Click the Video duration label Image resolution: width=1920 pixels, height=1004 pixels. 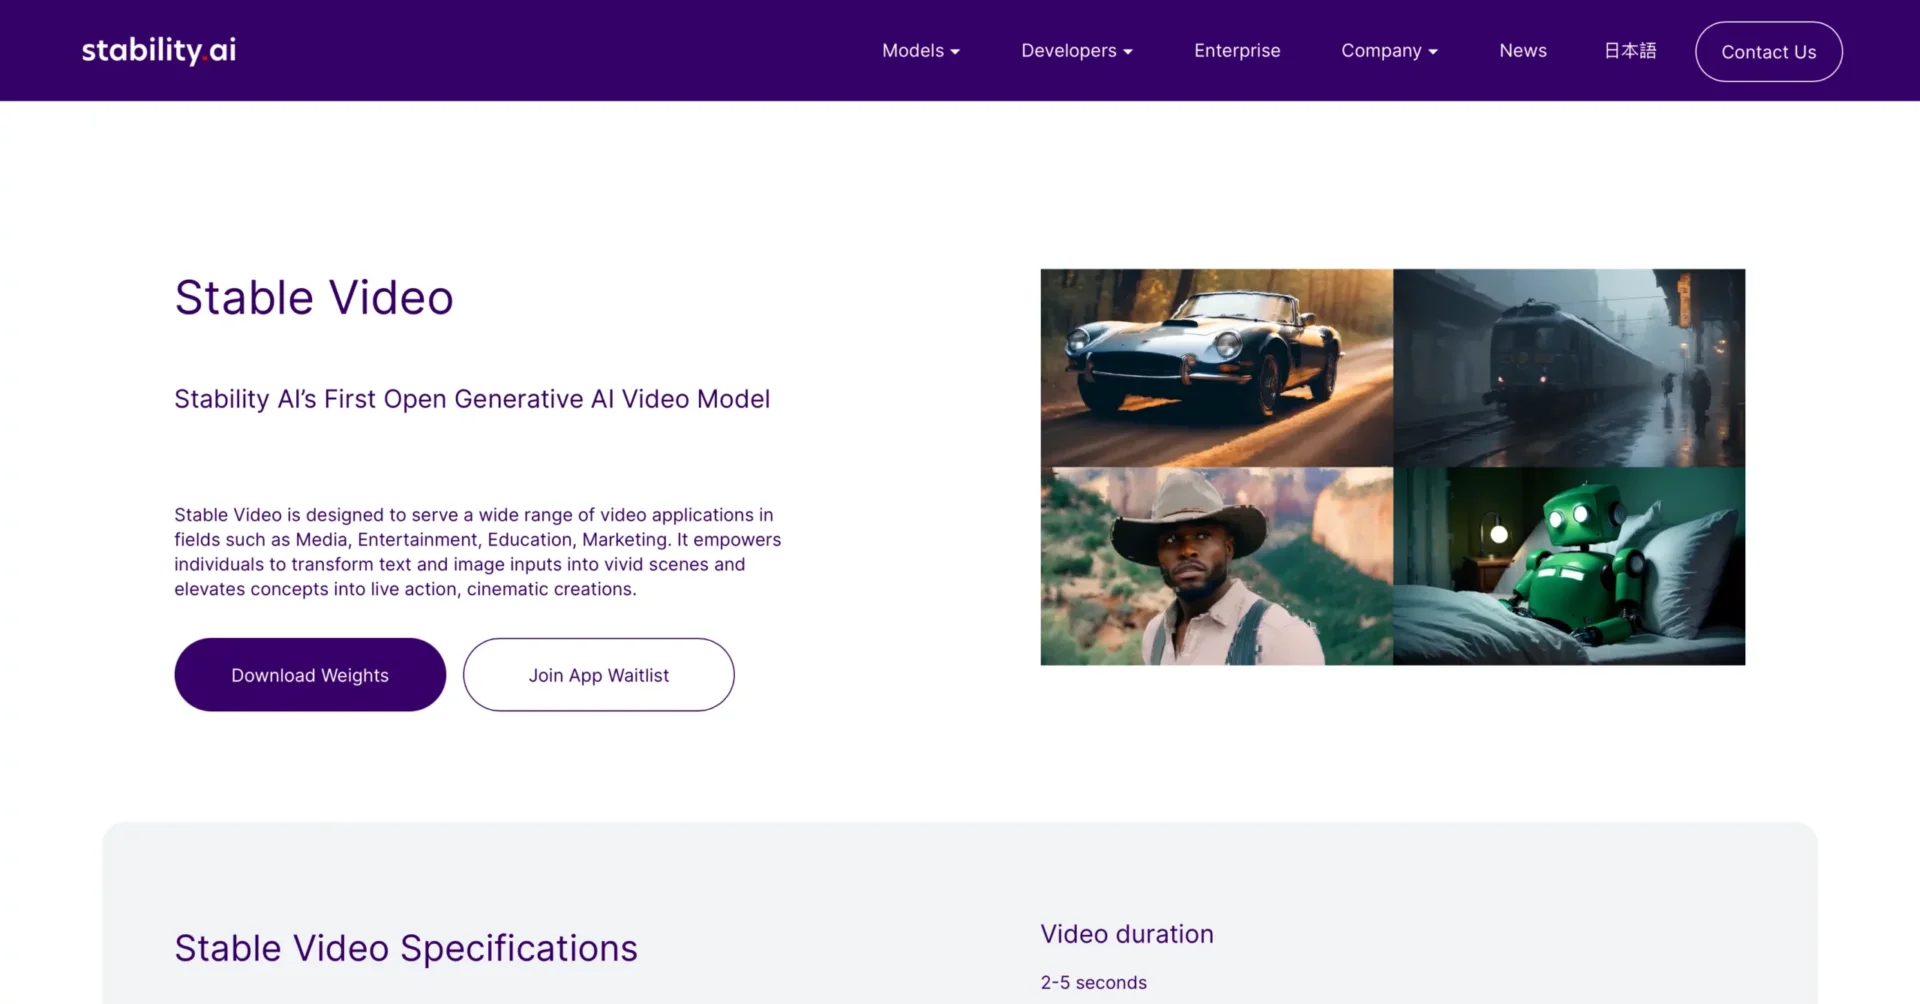(1127, 934)
